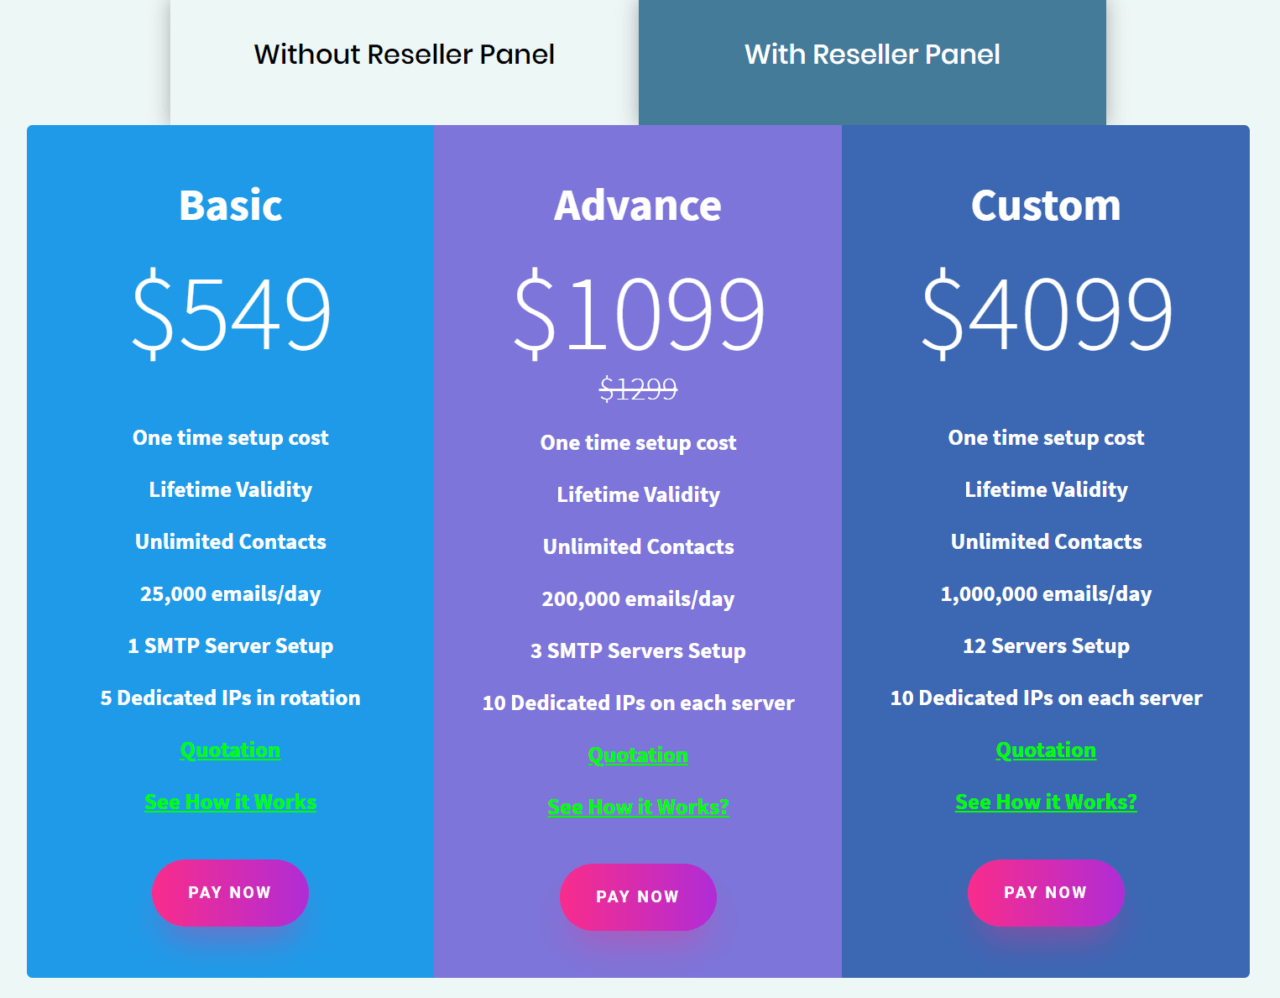Open the Quotation link under Basic plan
The image size is (1280, 998).
[230, 750]
